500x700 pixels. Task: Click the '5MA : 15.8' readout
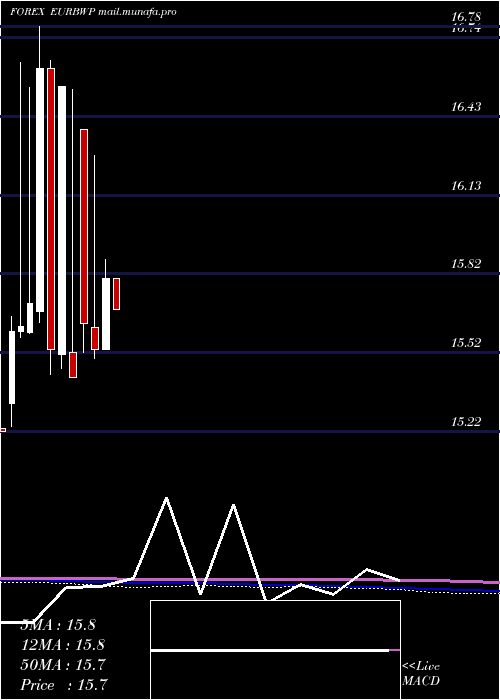[58, 625]
